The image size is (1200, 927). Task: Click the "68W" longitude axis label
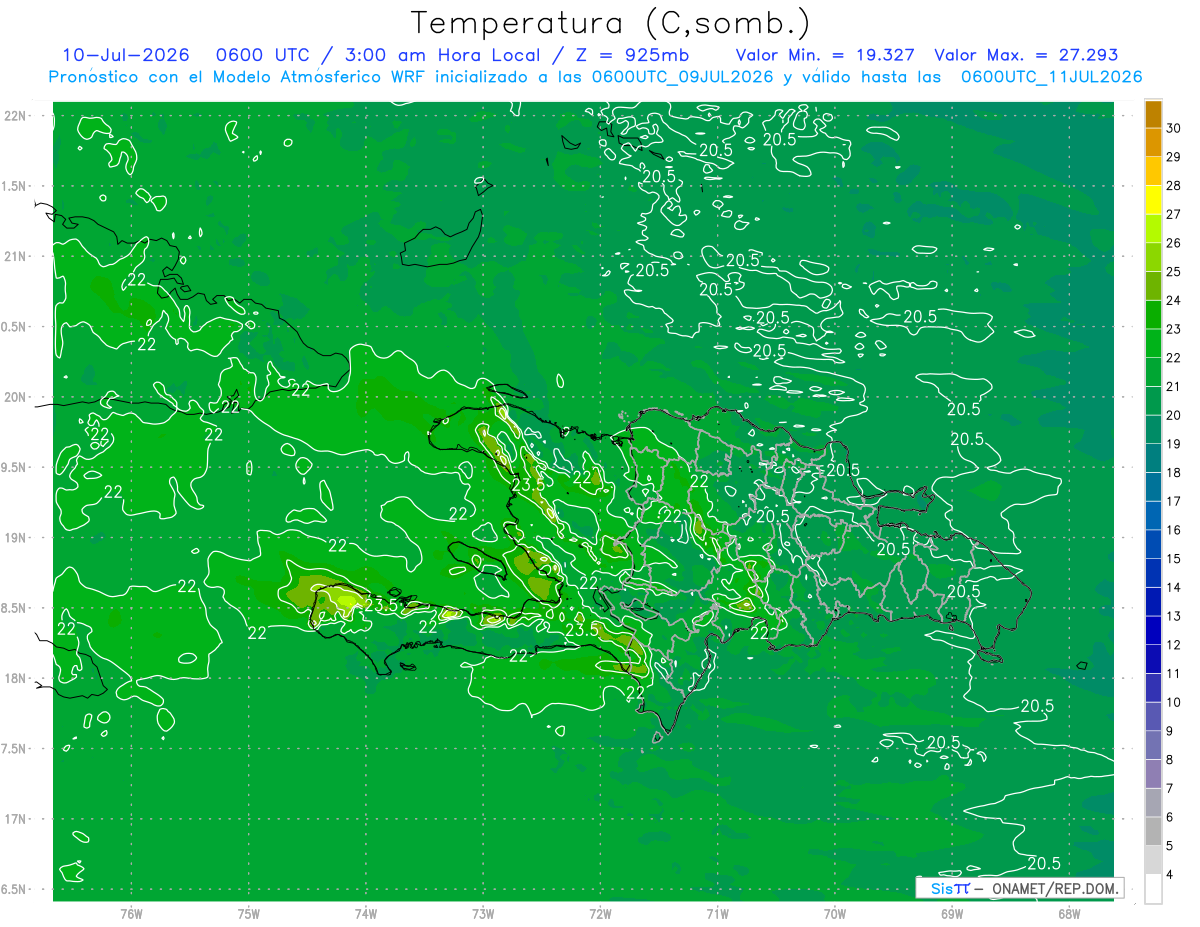pyautogui.click(x=1069, y=914)
